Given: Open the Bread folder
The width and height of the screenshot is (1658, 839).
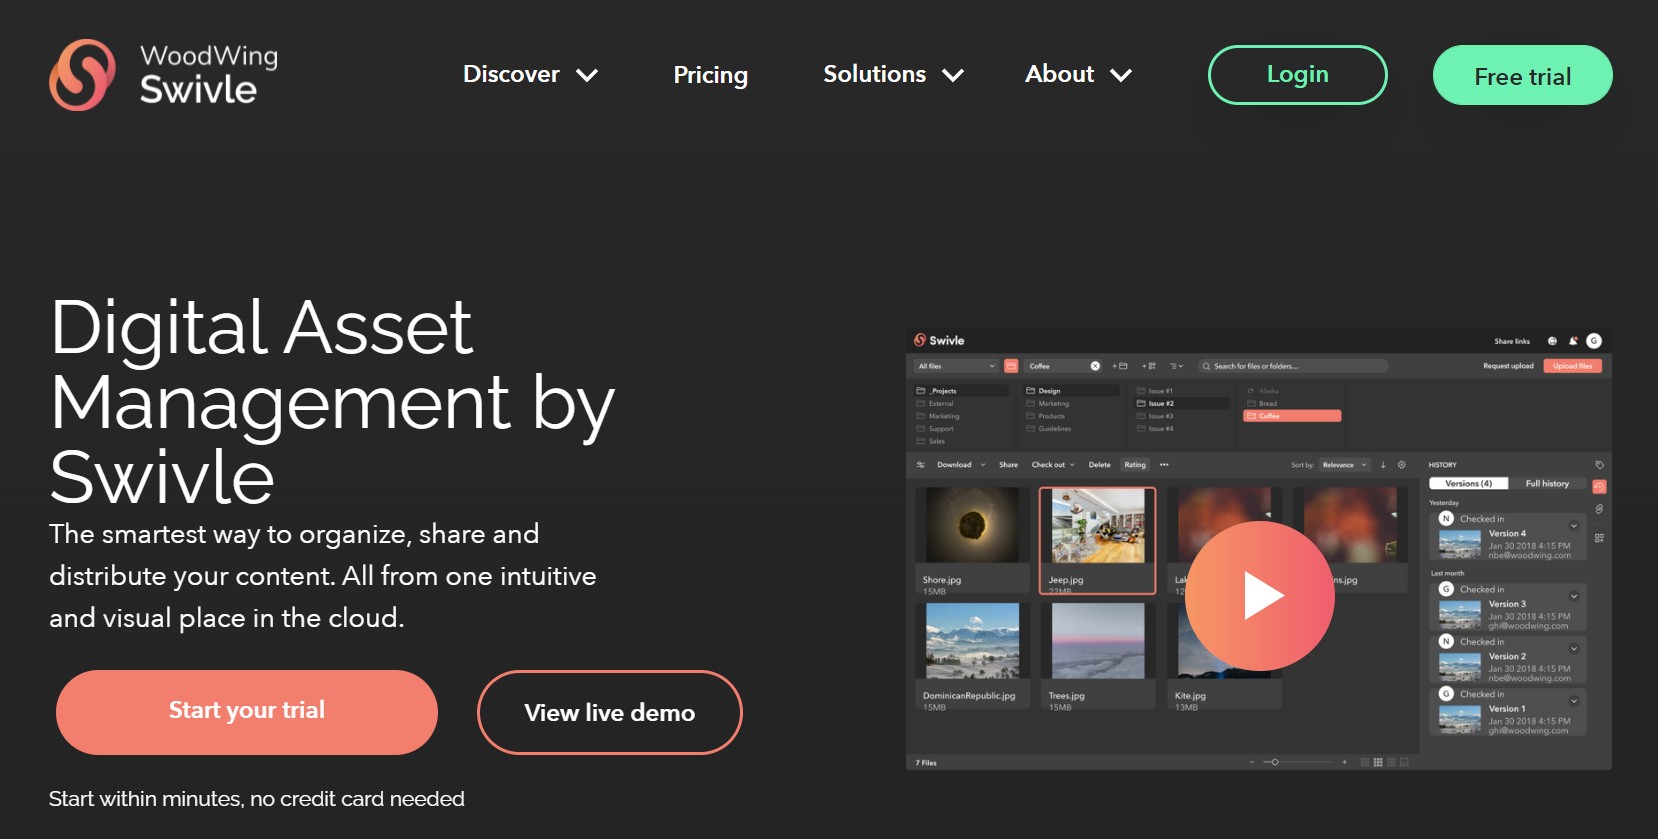Looking at the screenshot, I should pos(1262,403).
